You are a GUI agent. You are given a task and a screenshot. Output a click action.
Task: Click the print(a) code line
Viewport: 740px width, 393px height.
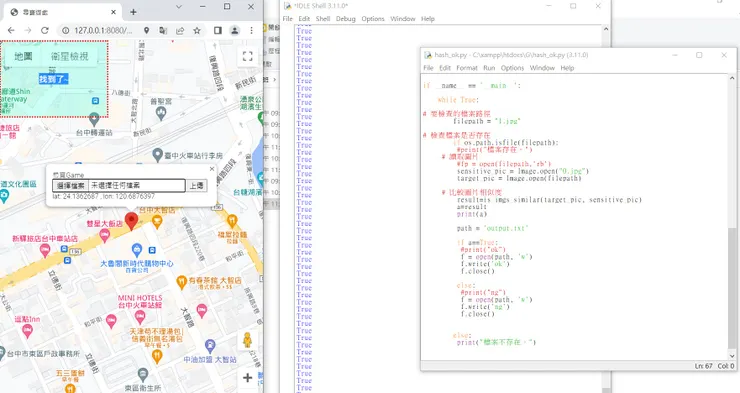[x=471, y=214]
